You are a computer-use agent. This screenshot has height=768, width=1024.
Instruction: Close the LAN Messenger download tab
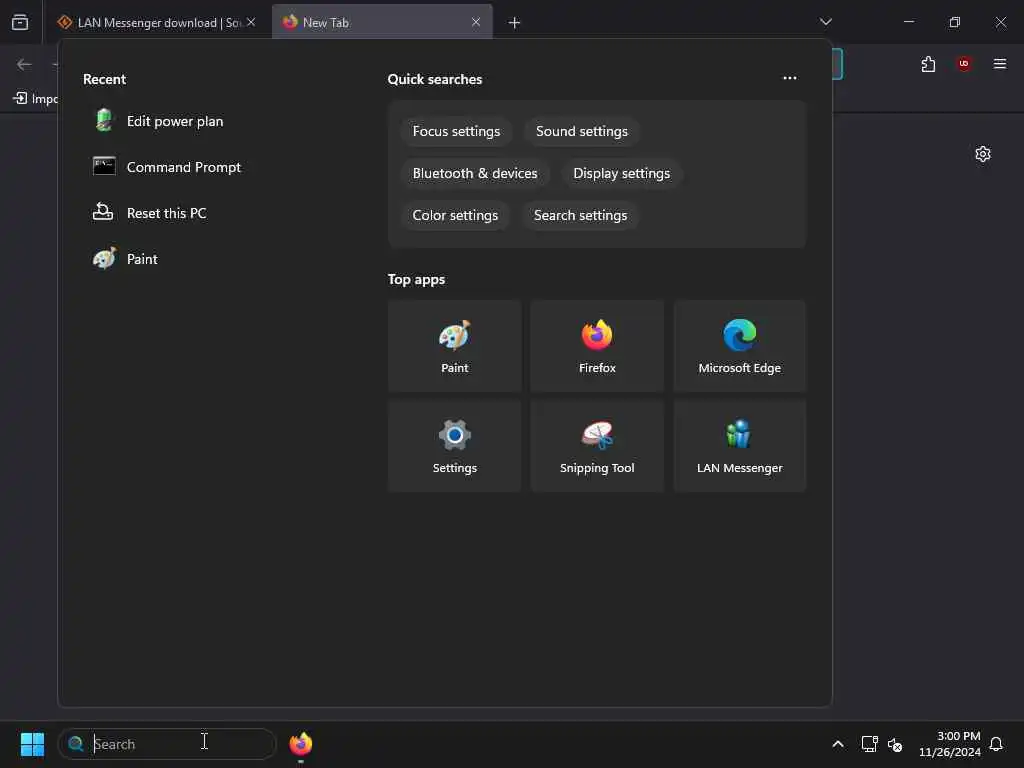click(x=251, y=22)
